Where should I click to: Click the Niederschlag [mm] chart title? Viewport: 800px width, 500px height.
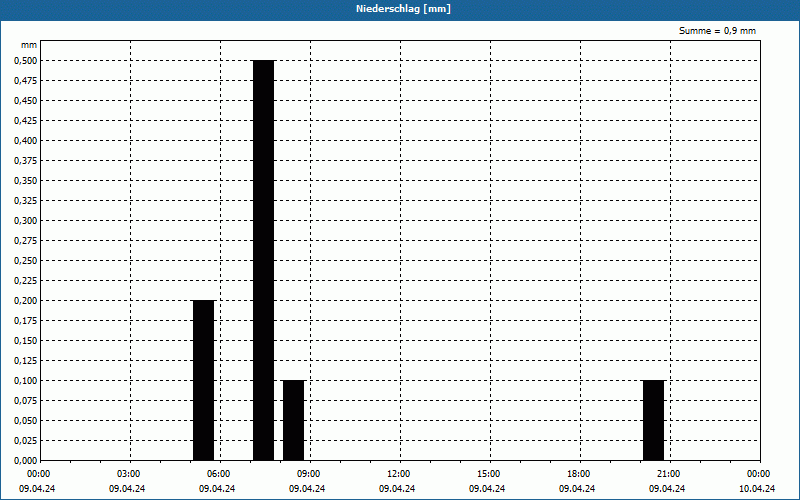[x=403, y=9]
